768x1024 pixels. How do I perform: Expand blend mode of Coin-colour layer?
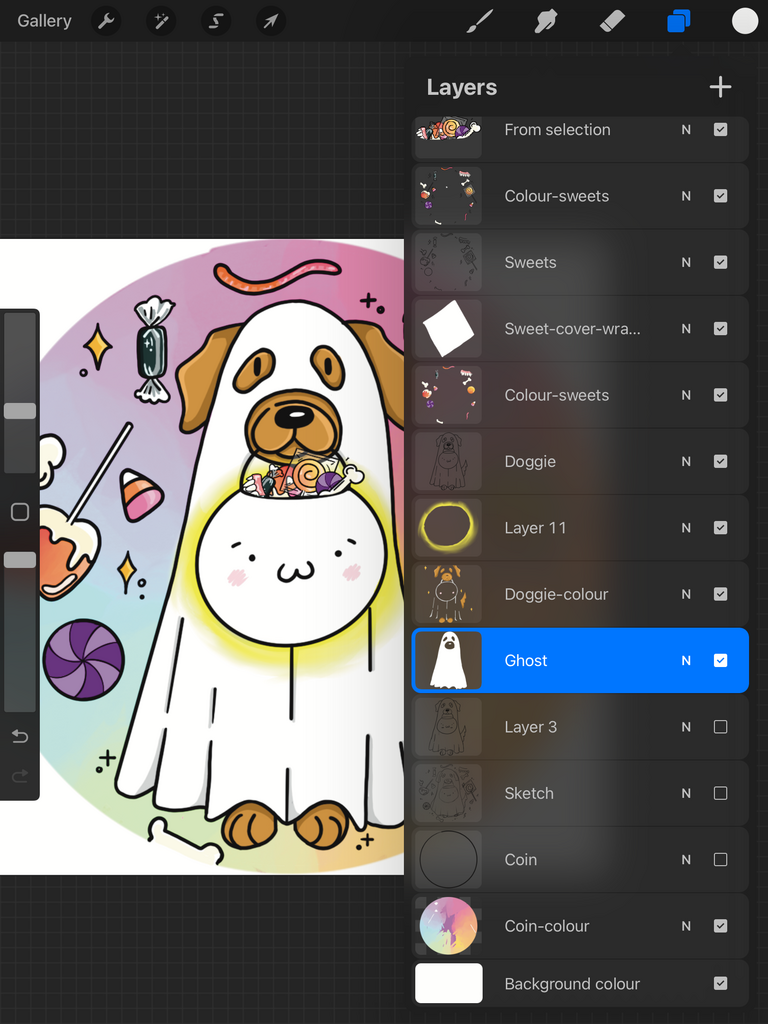[x=686, y=926]
